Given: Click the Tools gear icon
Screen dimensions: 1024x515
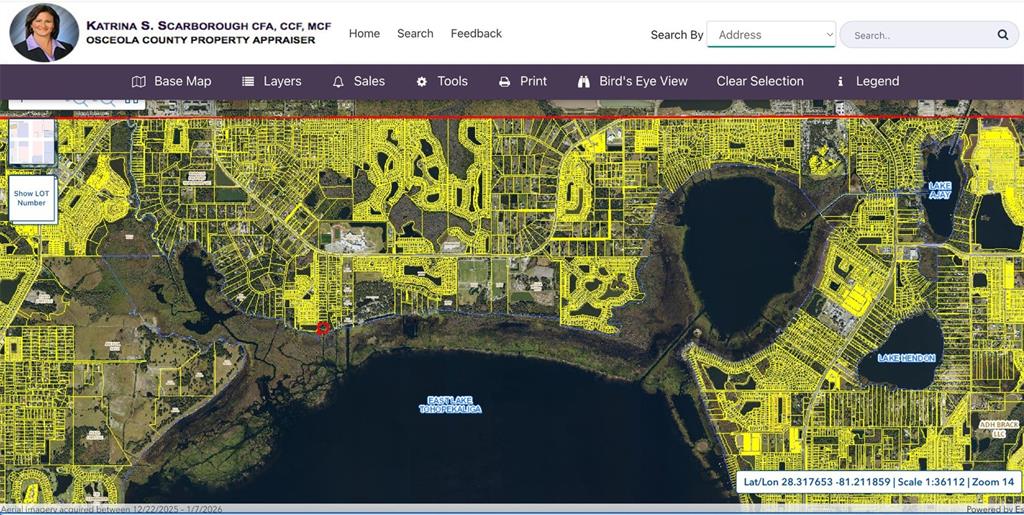Looking at the screenshot, I should point(422,82).
